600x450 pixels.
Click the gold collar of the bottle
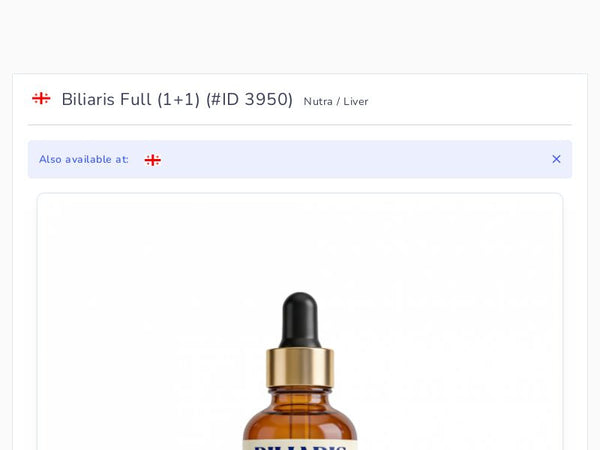coord(300,367)
